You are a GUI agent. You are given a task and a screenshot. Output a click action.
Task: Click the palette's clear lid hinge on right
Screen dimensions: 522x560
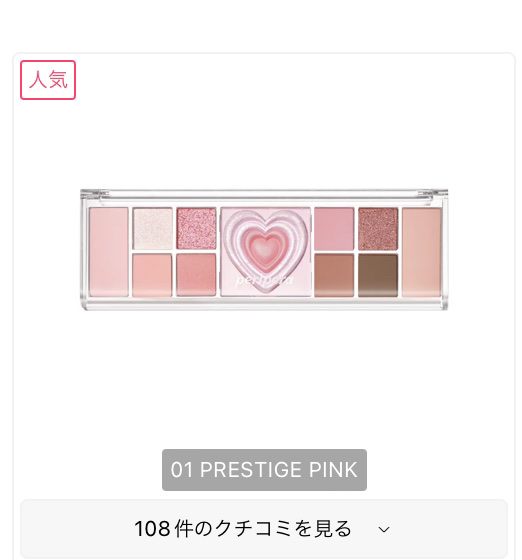pos(432,194)
